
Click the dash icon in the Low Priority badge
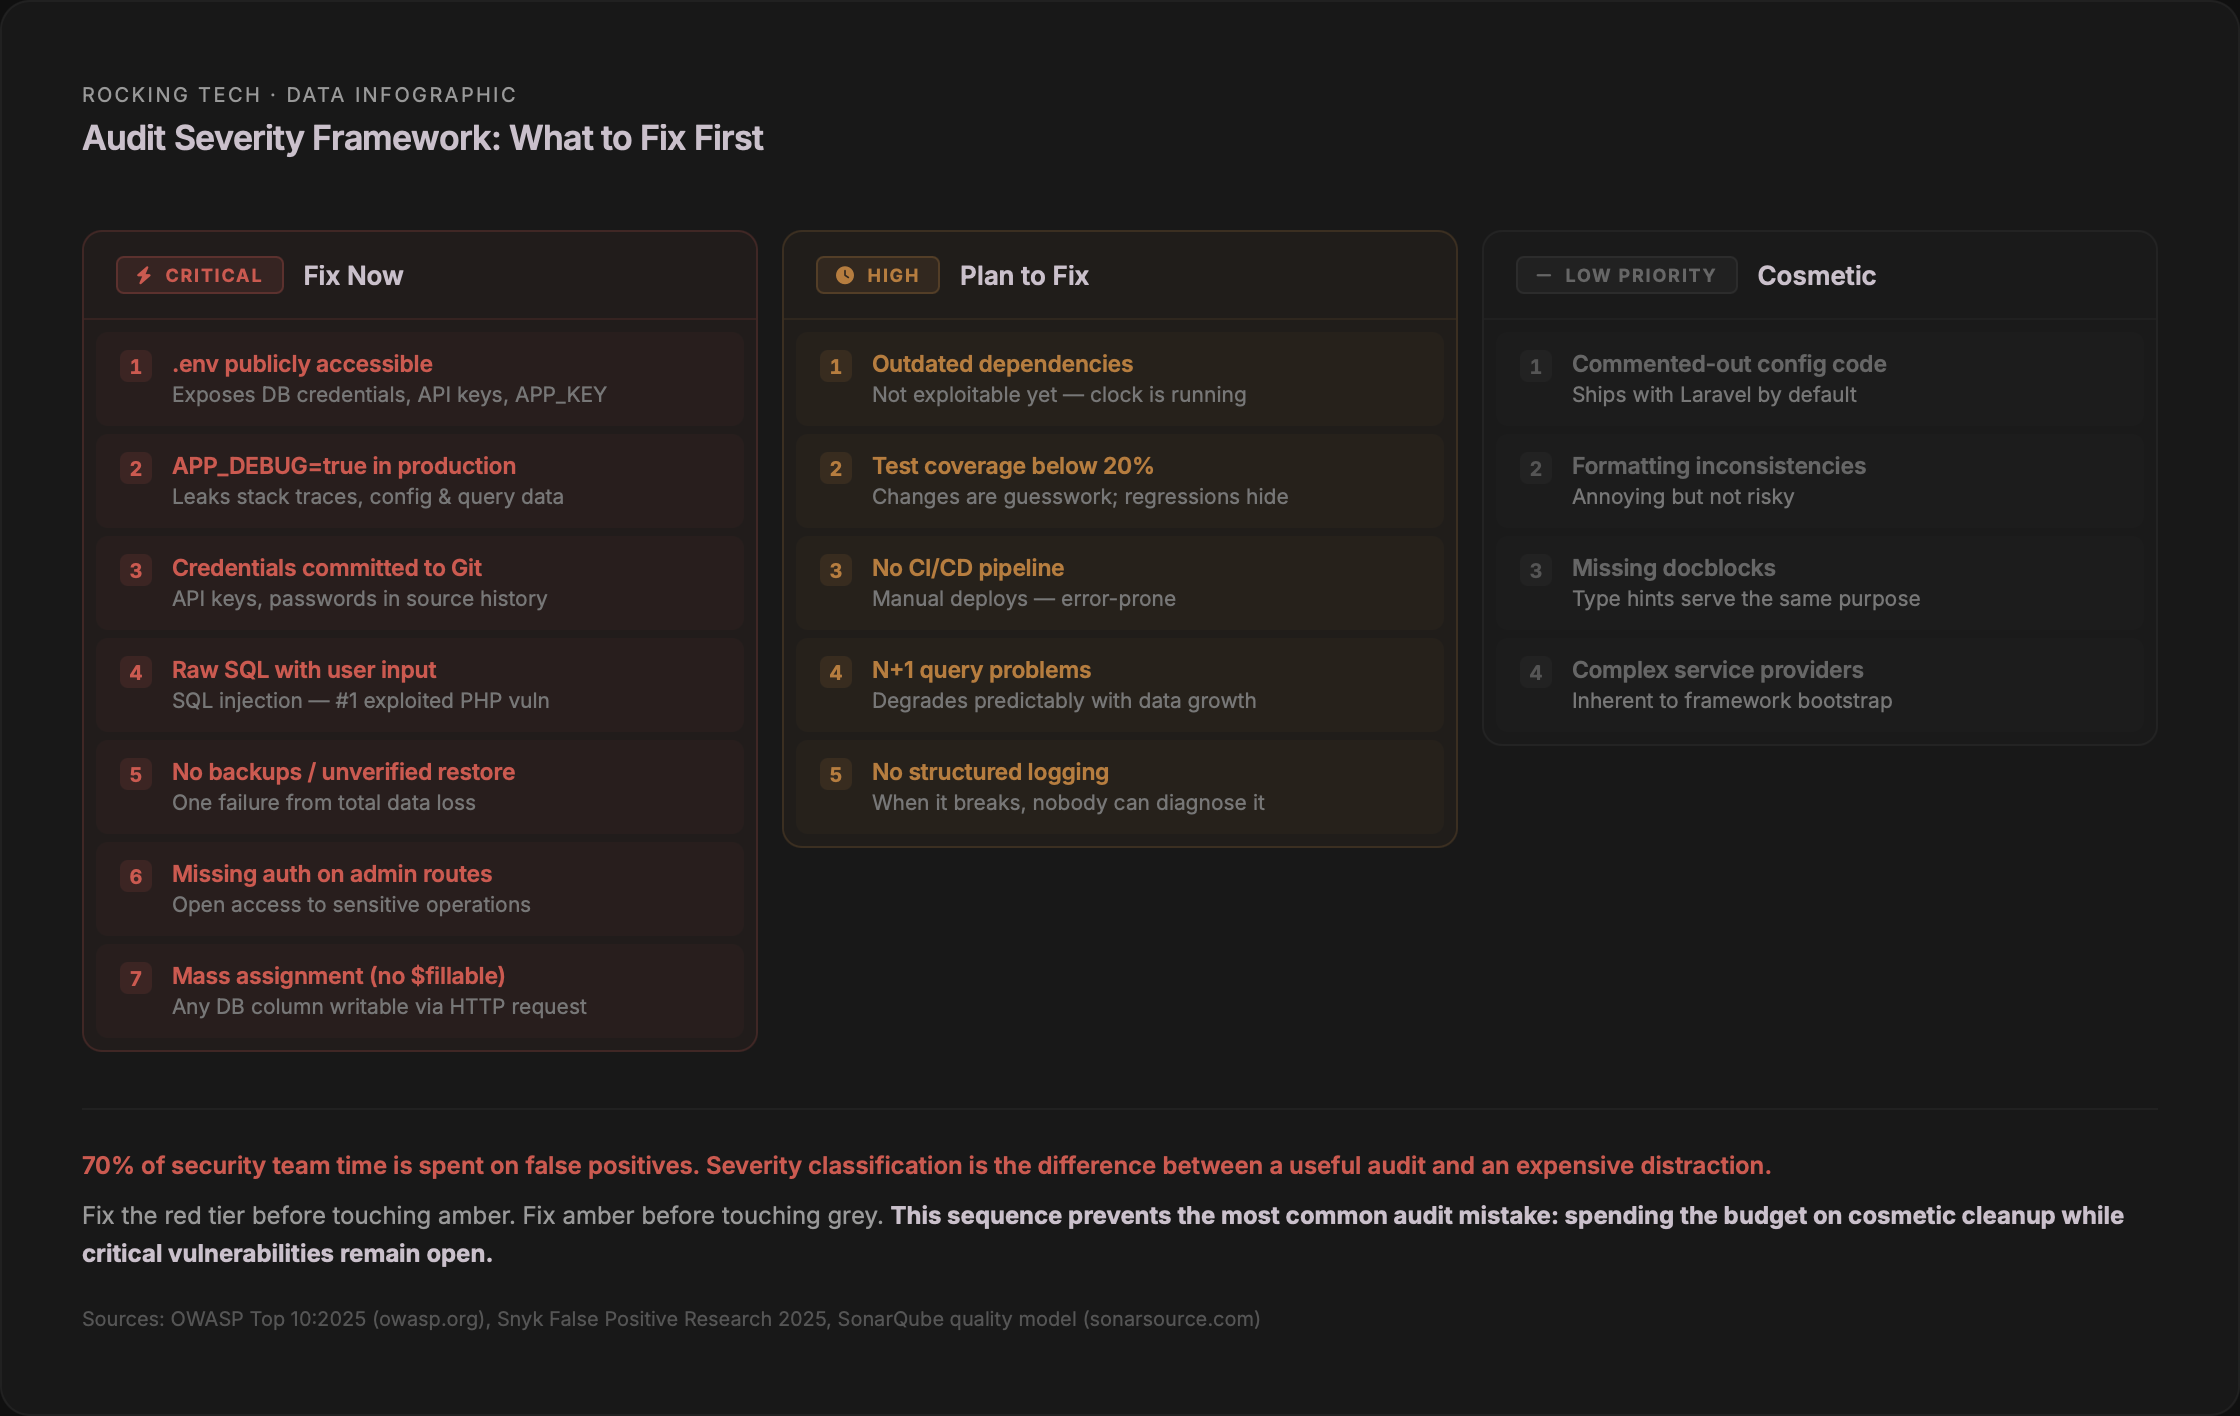pos(1543,275)
